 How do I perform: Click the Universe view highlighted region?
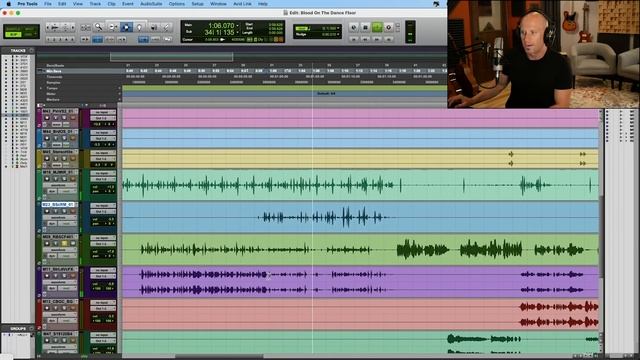click(x=171, y=57)
